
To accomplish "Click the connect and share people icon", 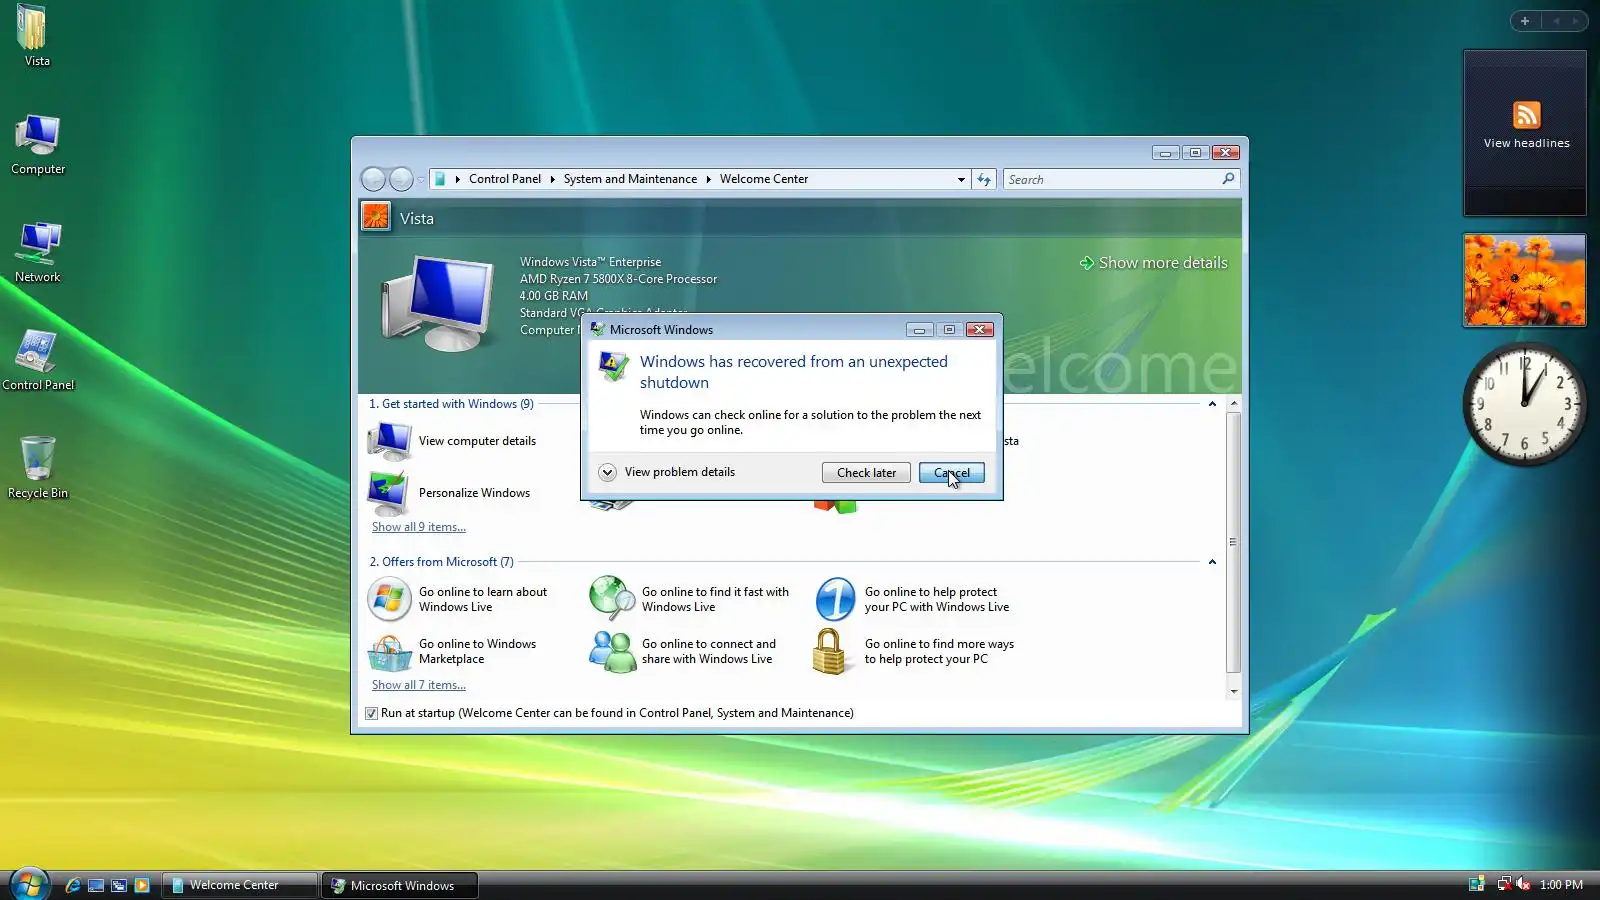I will tap(612, 652).
